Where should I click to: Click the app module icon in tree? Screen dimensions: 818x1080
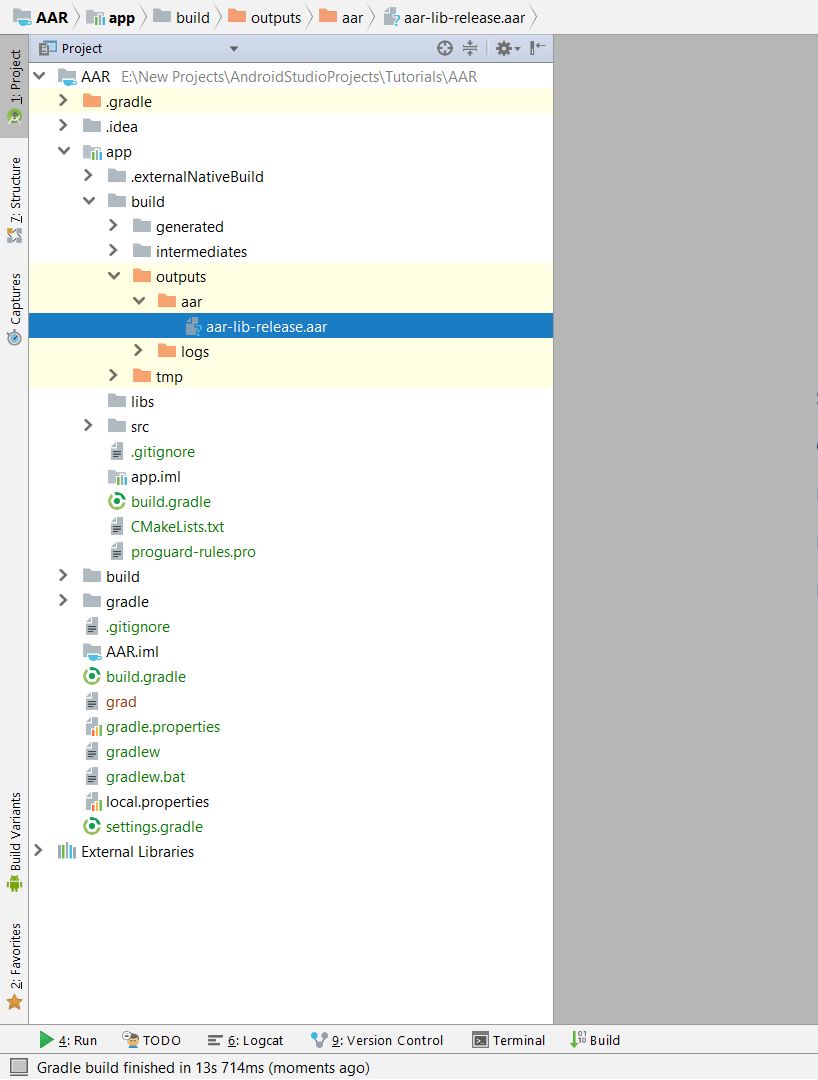coord(92,152)
